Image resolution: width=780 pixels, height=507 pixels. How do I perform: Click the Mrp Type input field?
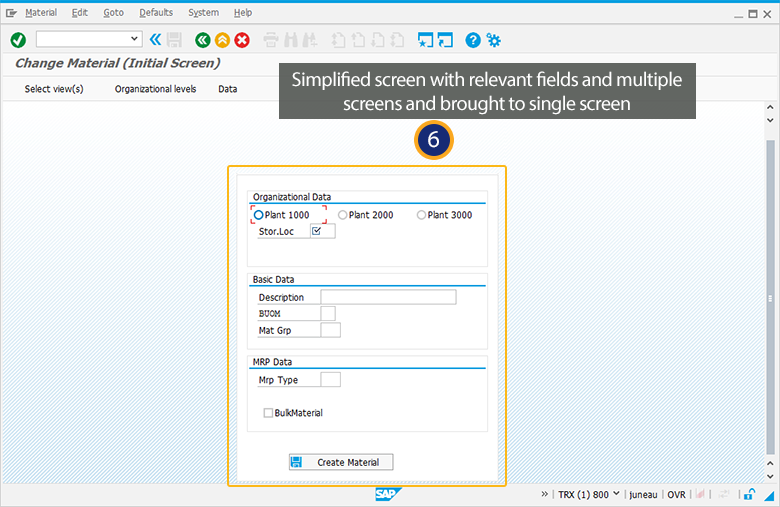pyautogui.click(x=331, y=380)
